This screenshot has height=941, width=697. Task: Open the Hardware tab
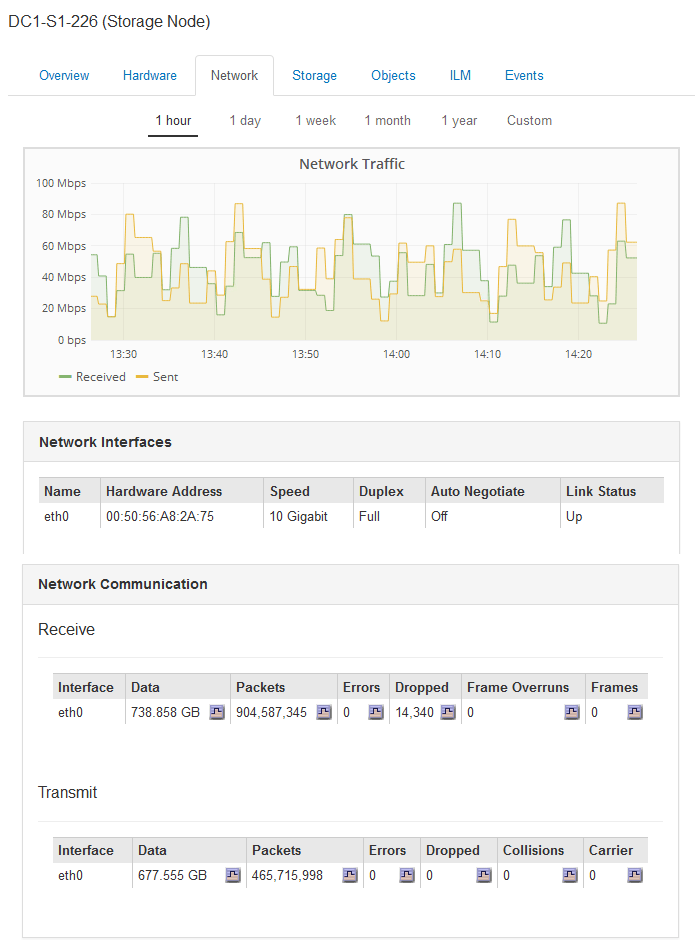150,76
